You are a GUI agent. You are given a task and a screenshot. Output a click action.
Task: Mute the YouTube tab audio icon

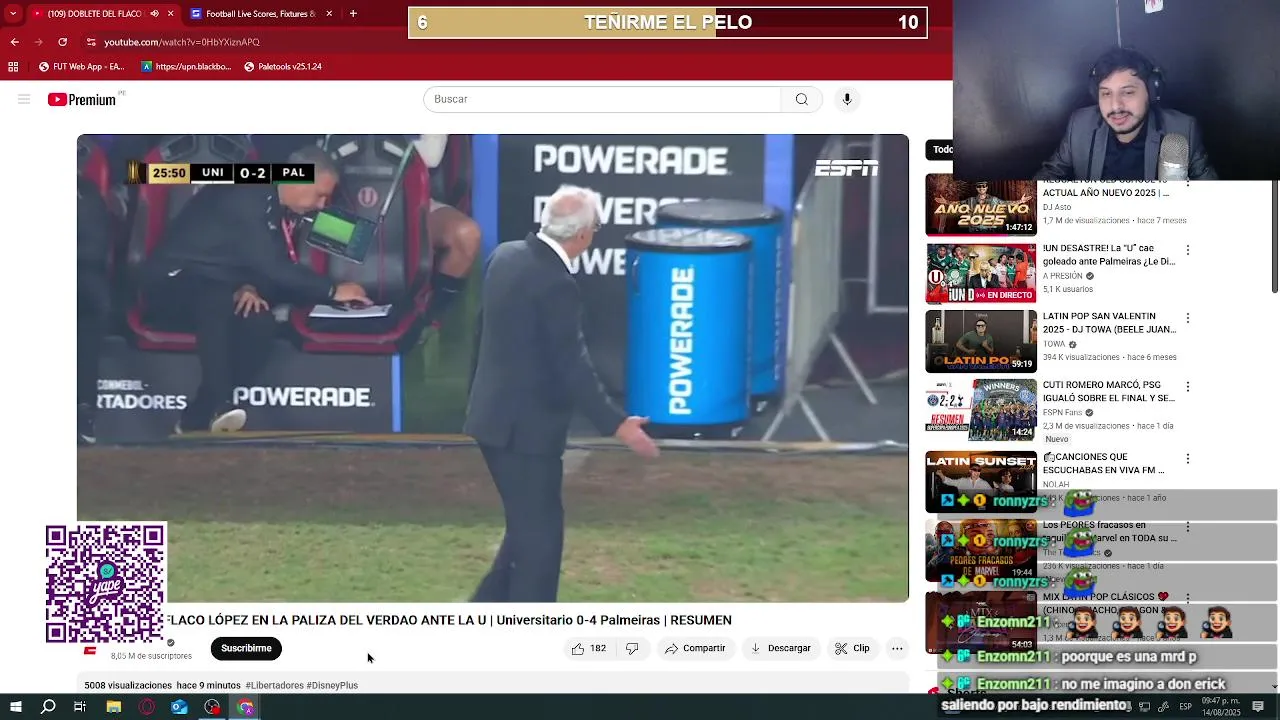[x=154, y=14]
